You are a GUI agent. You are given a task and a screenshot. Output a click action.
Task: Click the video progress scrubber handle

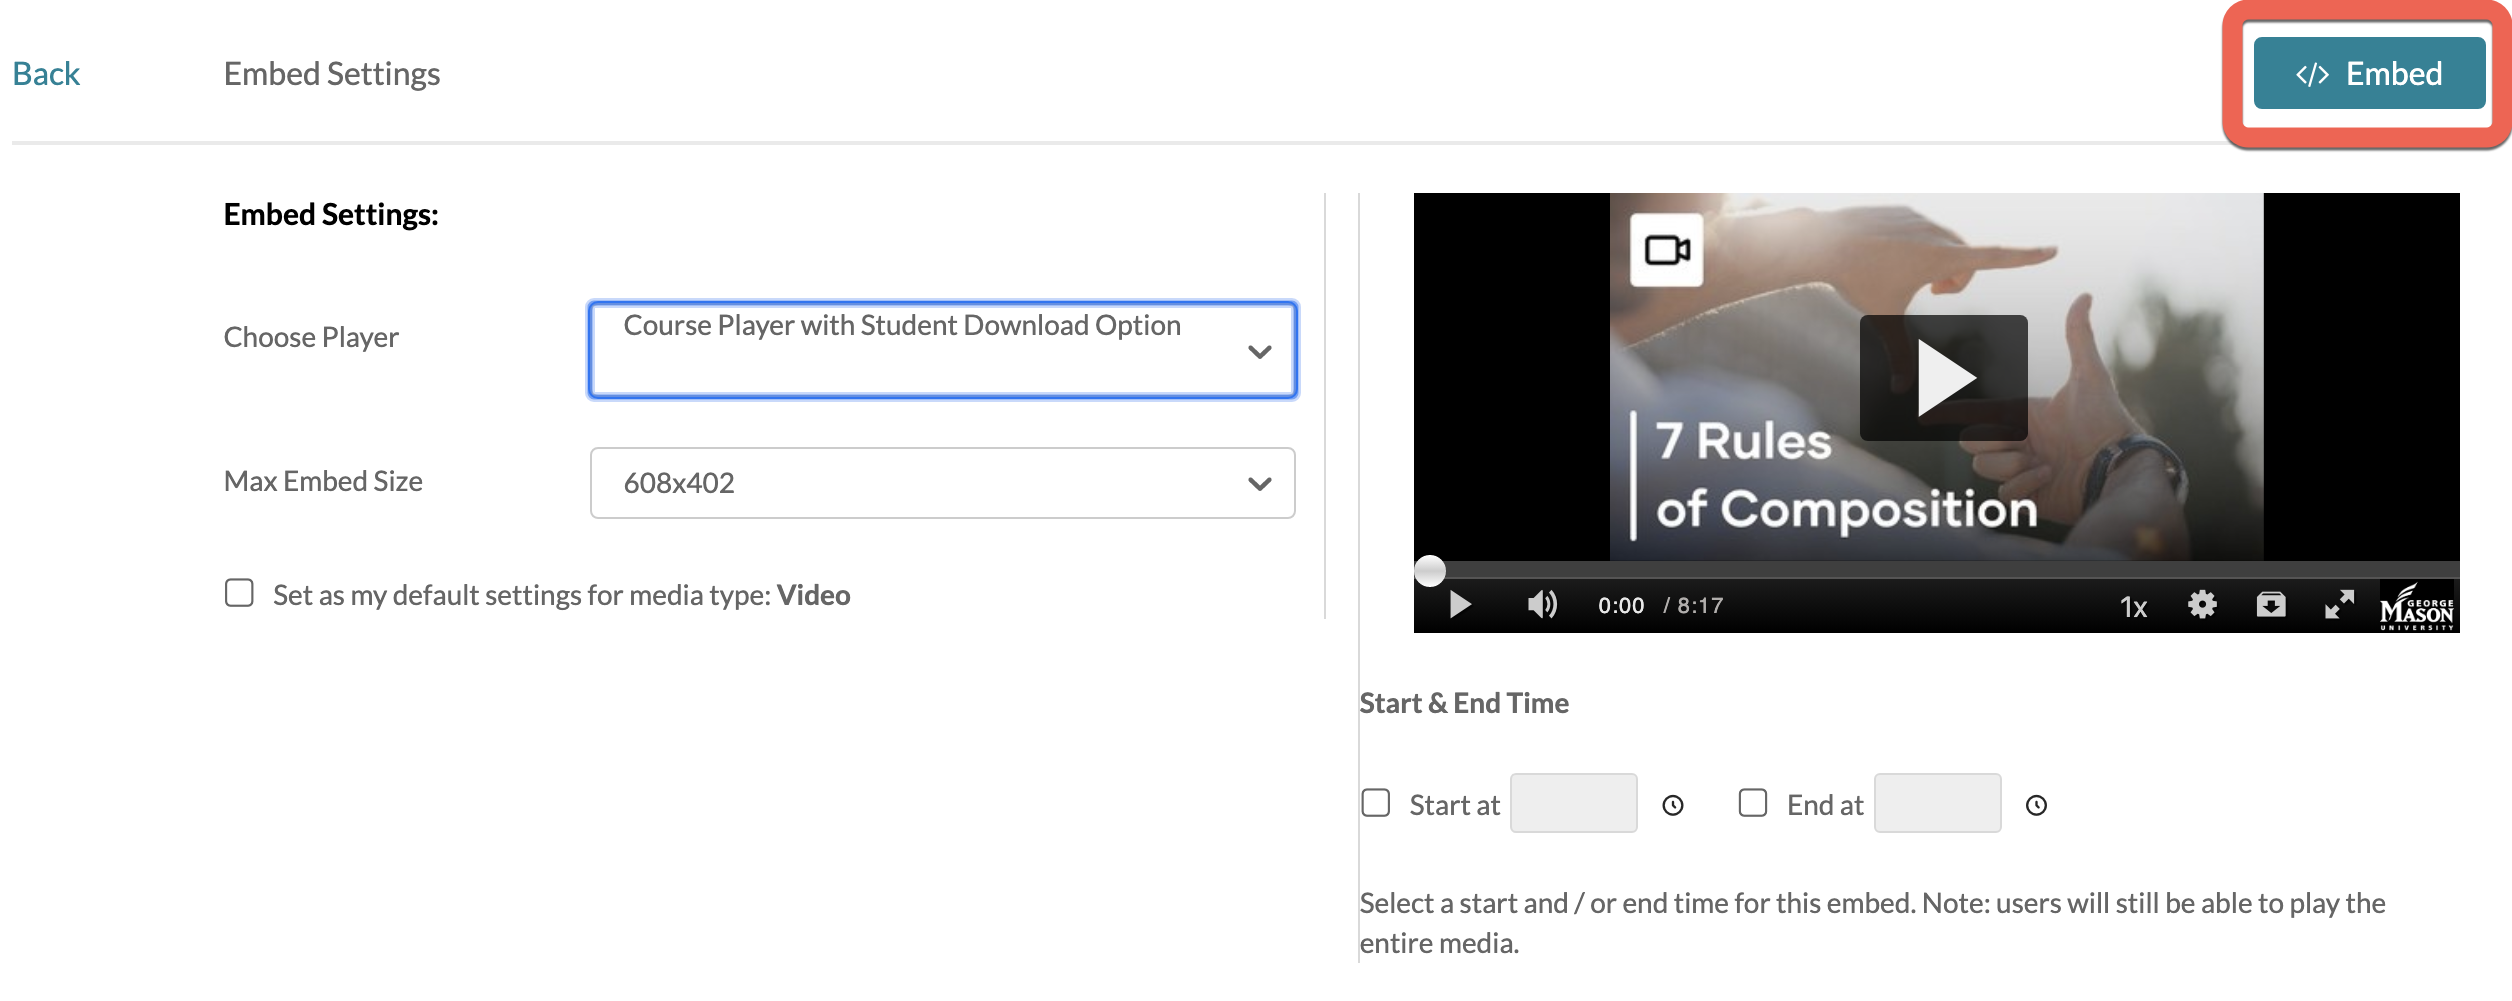(x=1430, y=570)
